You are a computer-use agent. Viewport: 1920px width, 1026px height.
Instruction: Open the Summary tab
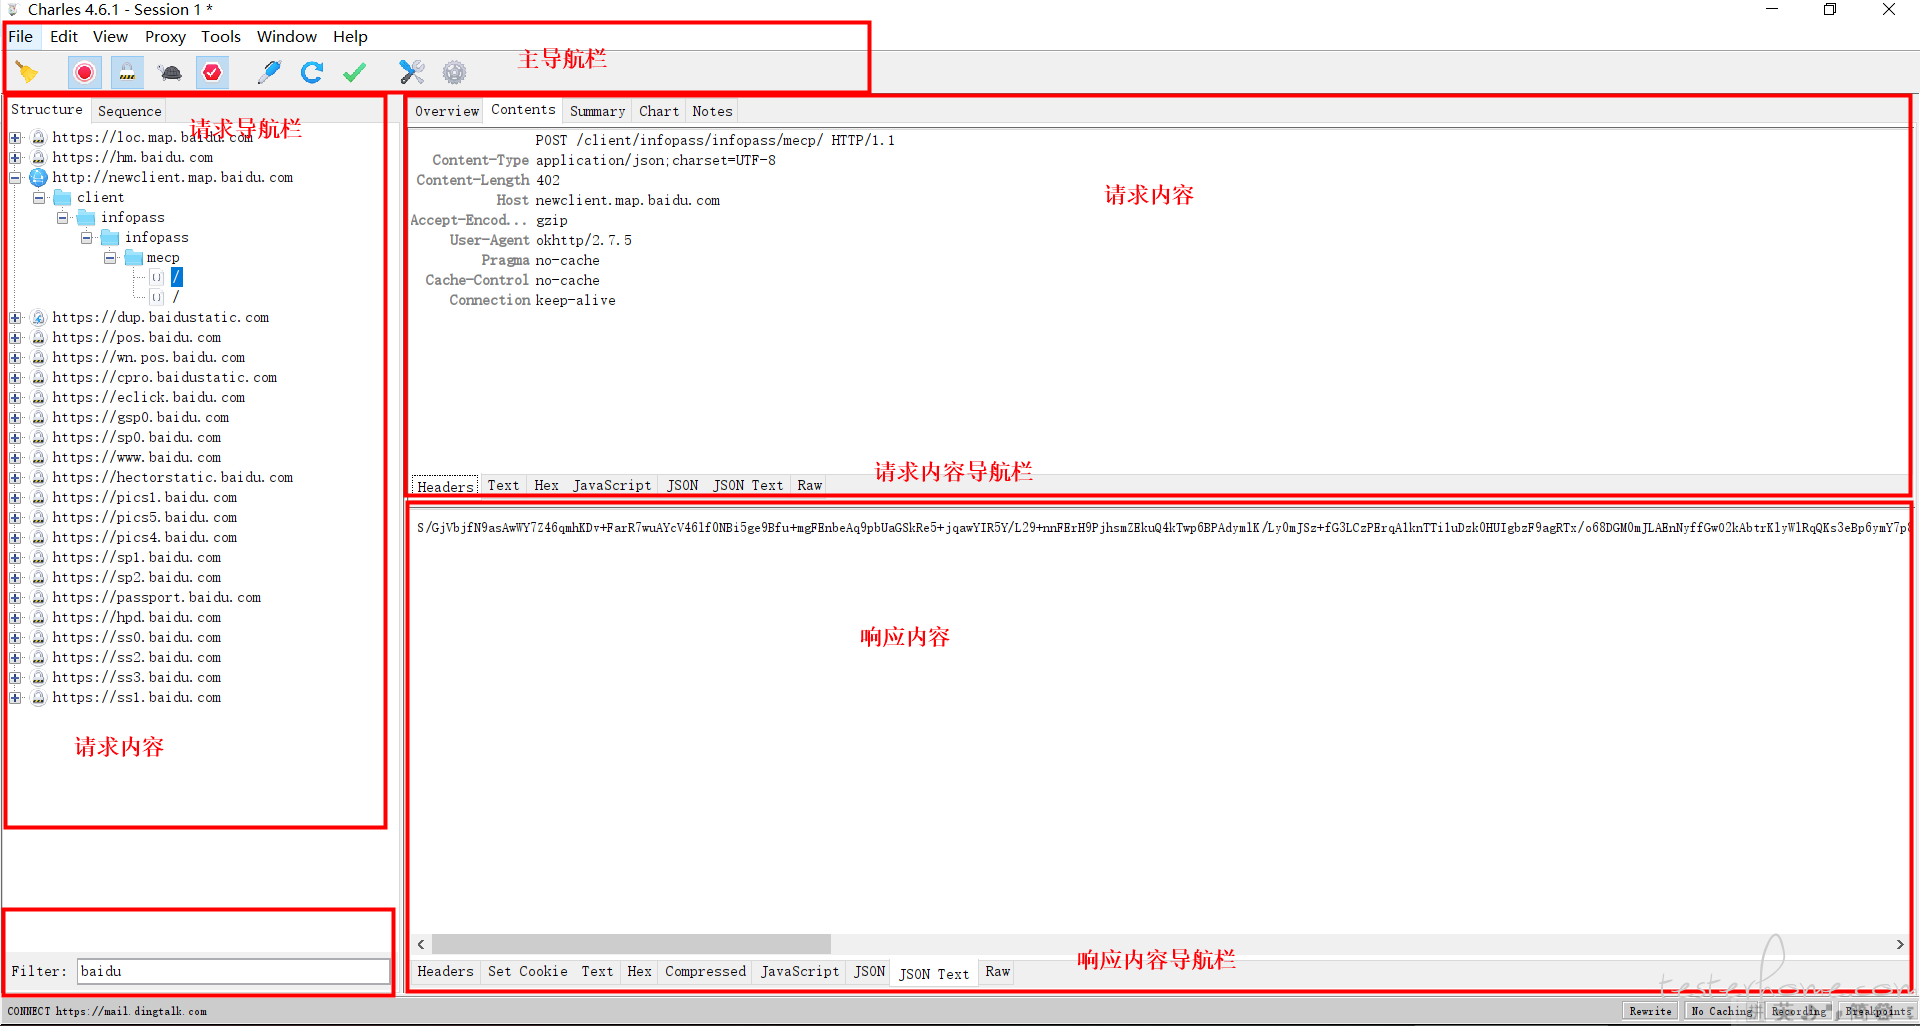[597, 111]
